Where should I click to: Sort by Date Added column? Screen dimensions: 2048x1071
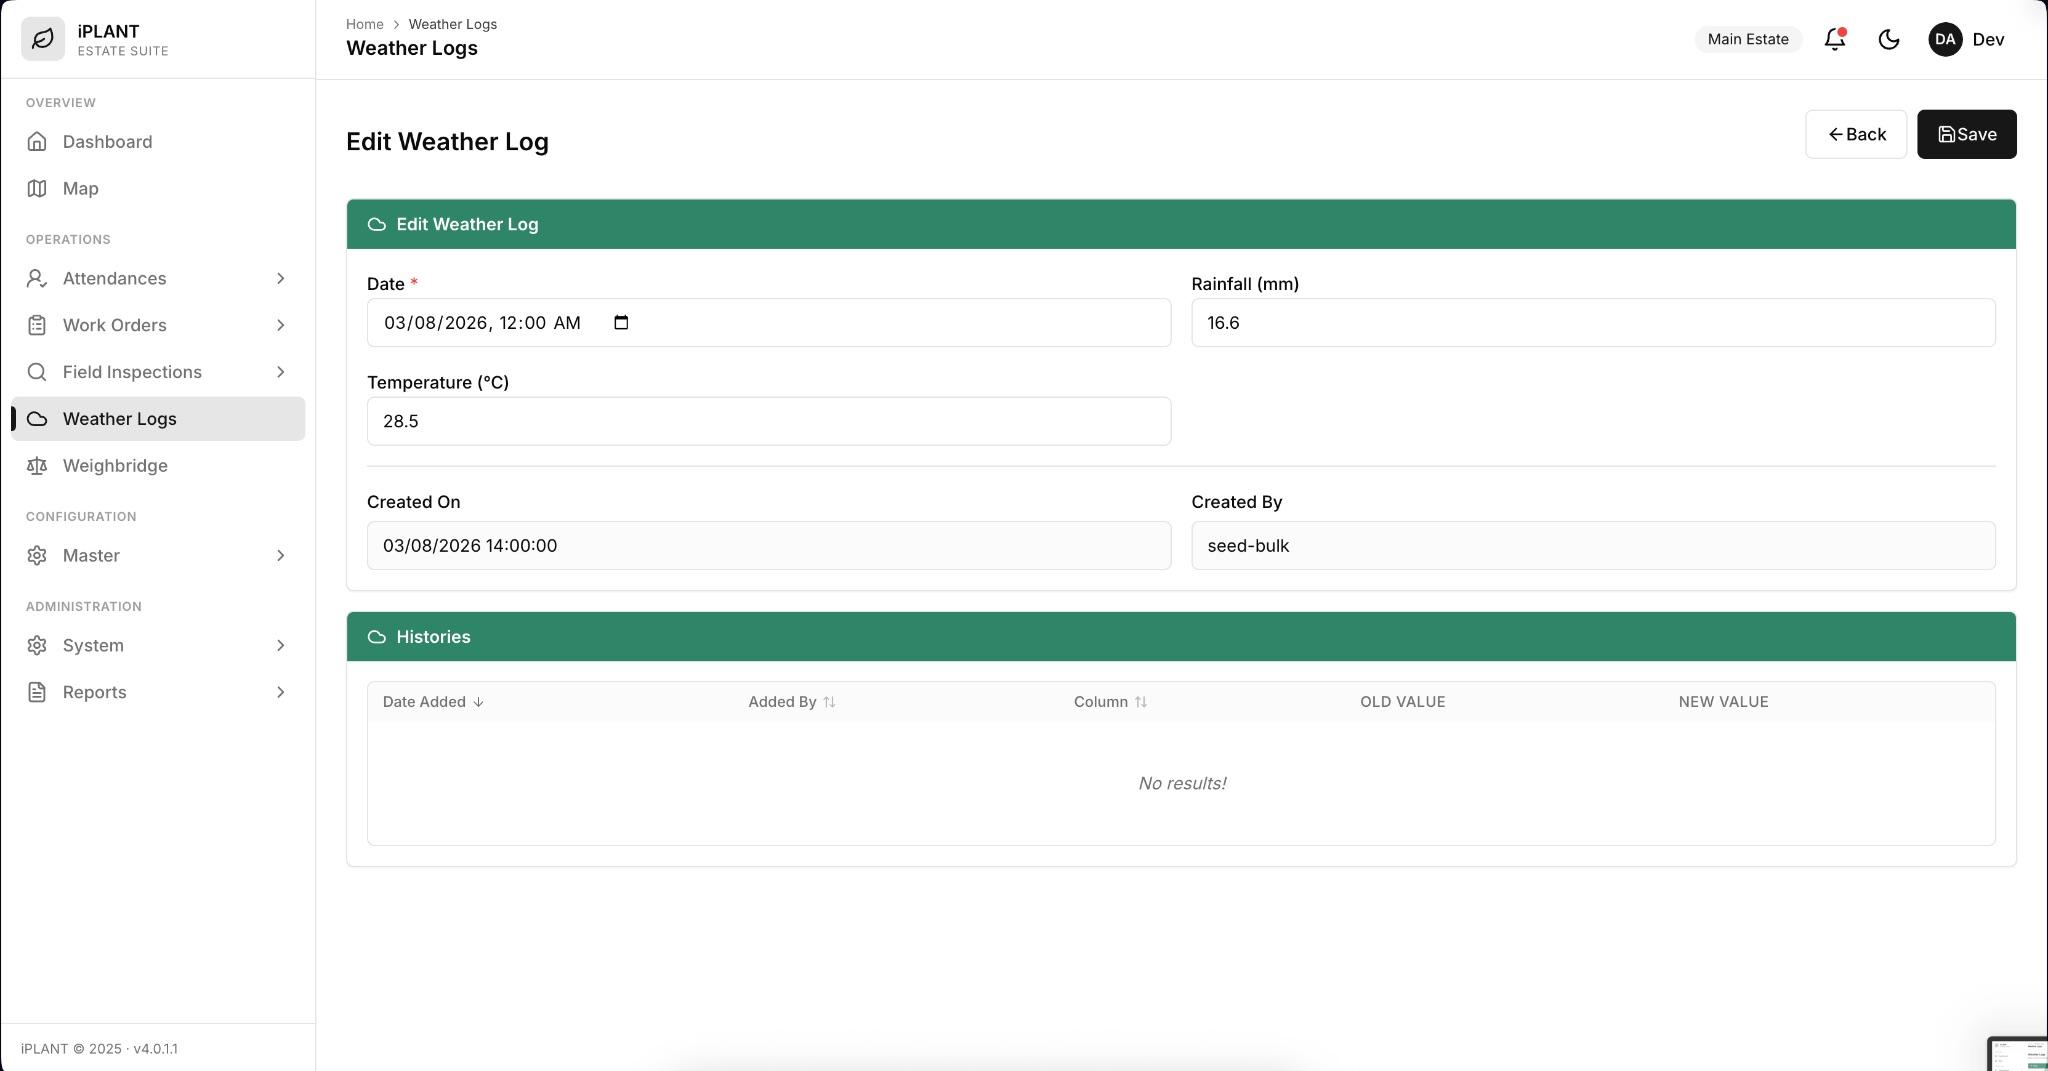(433, 702)
